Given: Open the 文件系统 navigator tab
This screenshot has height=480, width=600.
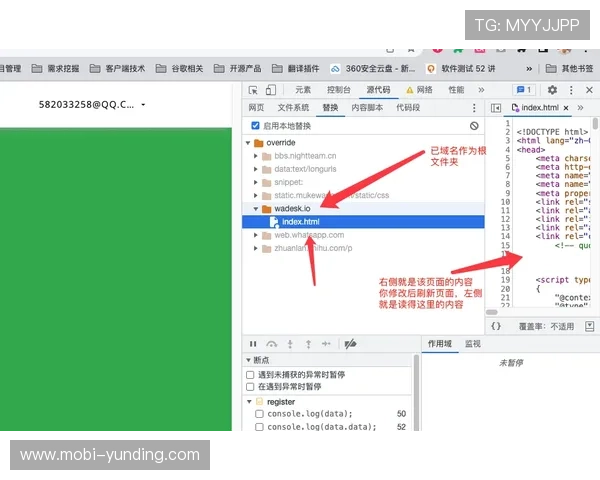Looking at the screenshot, I should coord(293,108).
